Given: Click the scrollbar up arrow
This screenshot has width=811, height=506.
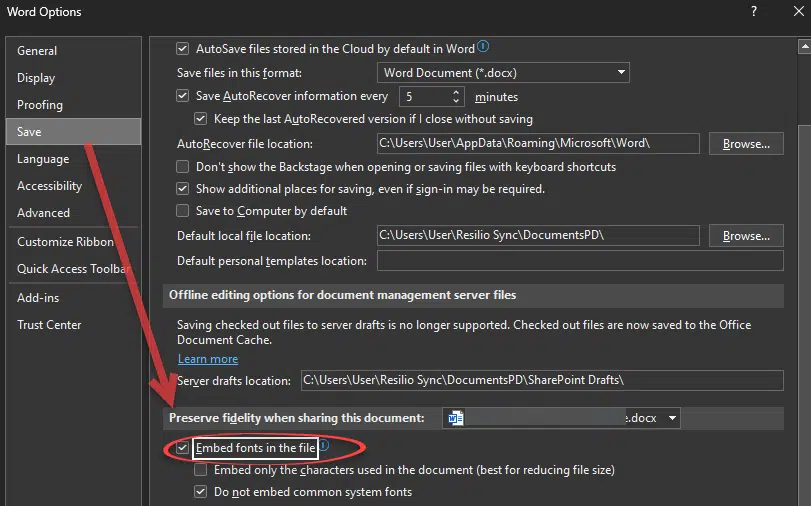Looking at the screenshot, I should pos(804,47).
